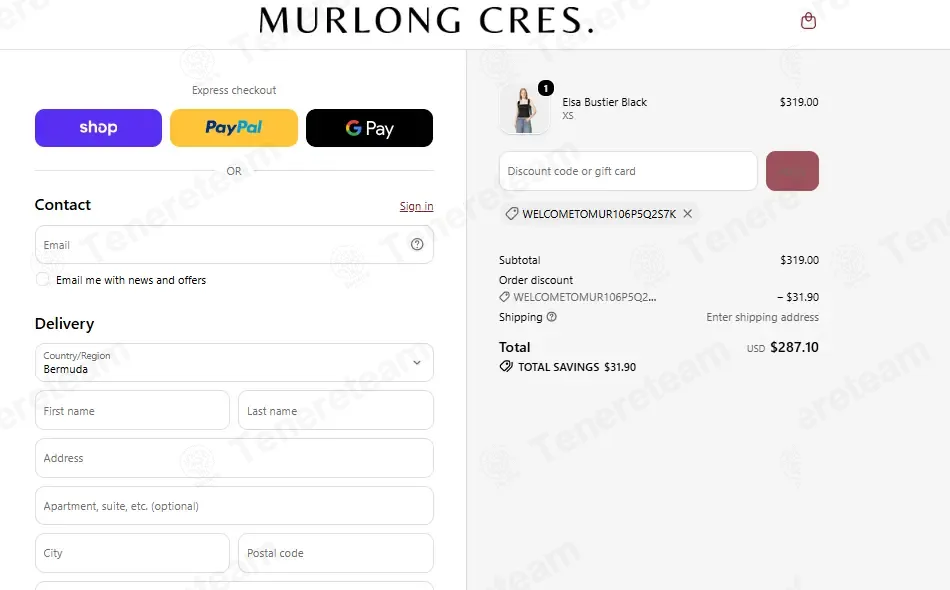Image resolution: width=950 pixels, height=590 pixels.
Task: Click the Postal code field
Action: [336, 552]
